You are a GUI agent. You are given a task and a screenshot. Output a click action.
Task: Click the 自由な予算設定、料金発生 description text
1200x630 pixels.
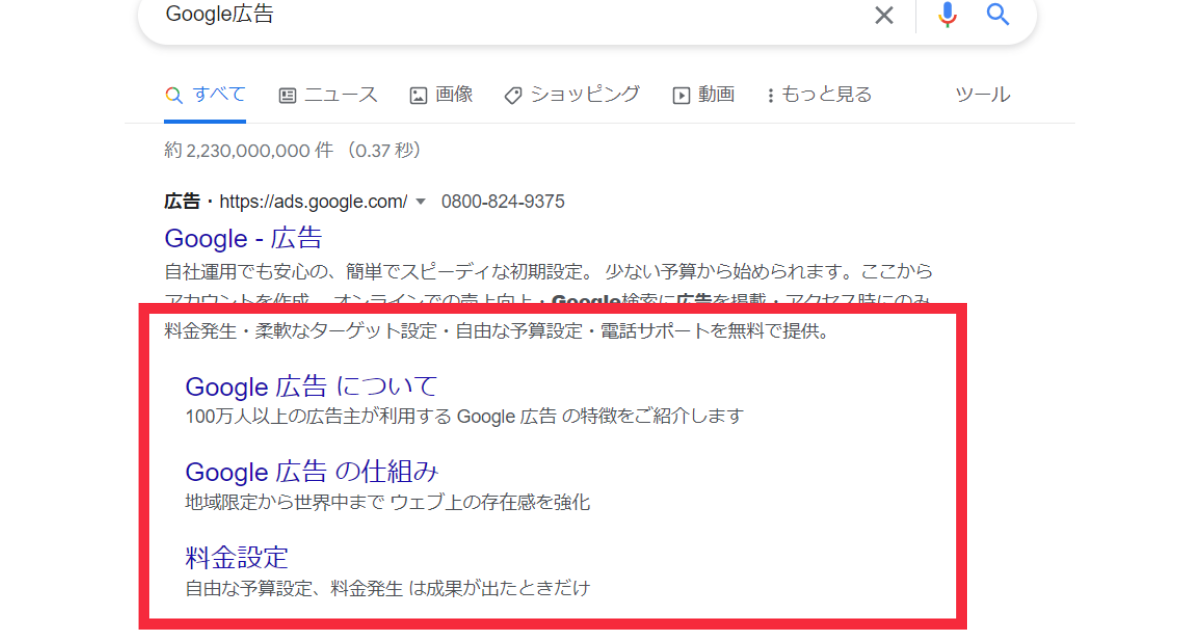pyautogui.click(x=388, y=587)
